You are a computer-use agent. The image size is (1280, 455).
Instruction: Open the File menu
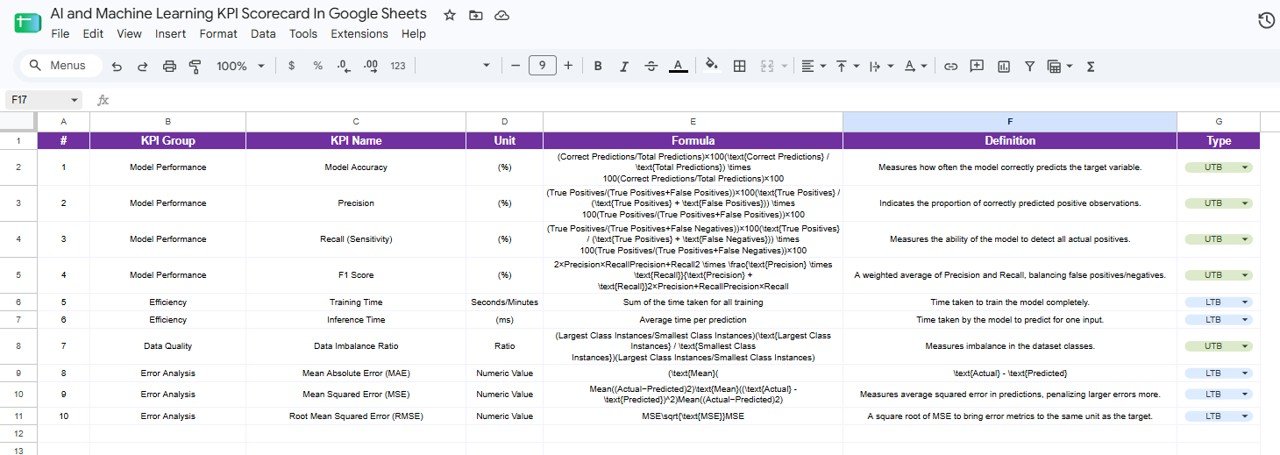click(60, 33)
